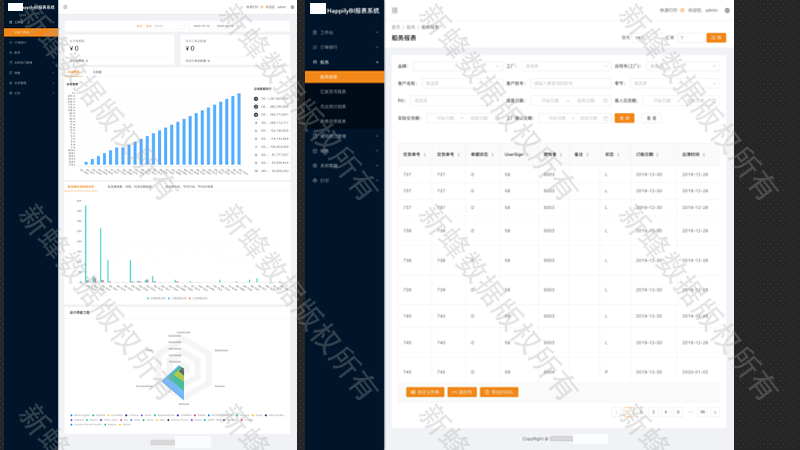
Task: Select 船务报表 in the sidebar submenu
Action: [x=334, y=76]
